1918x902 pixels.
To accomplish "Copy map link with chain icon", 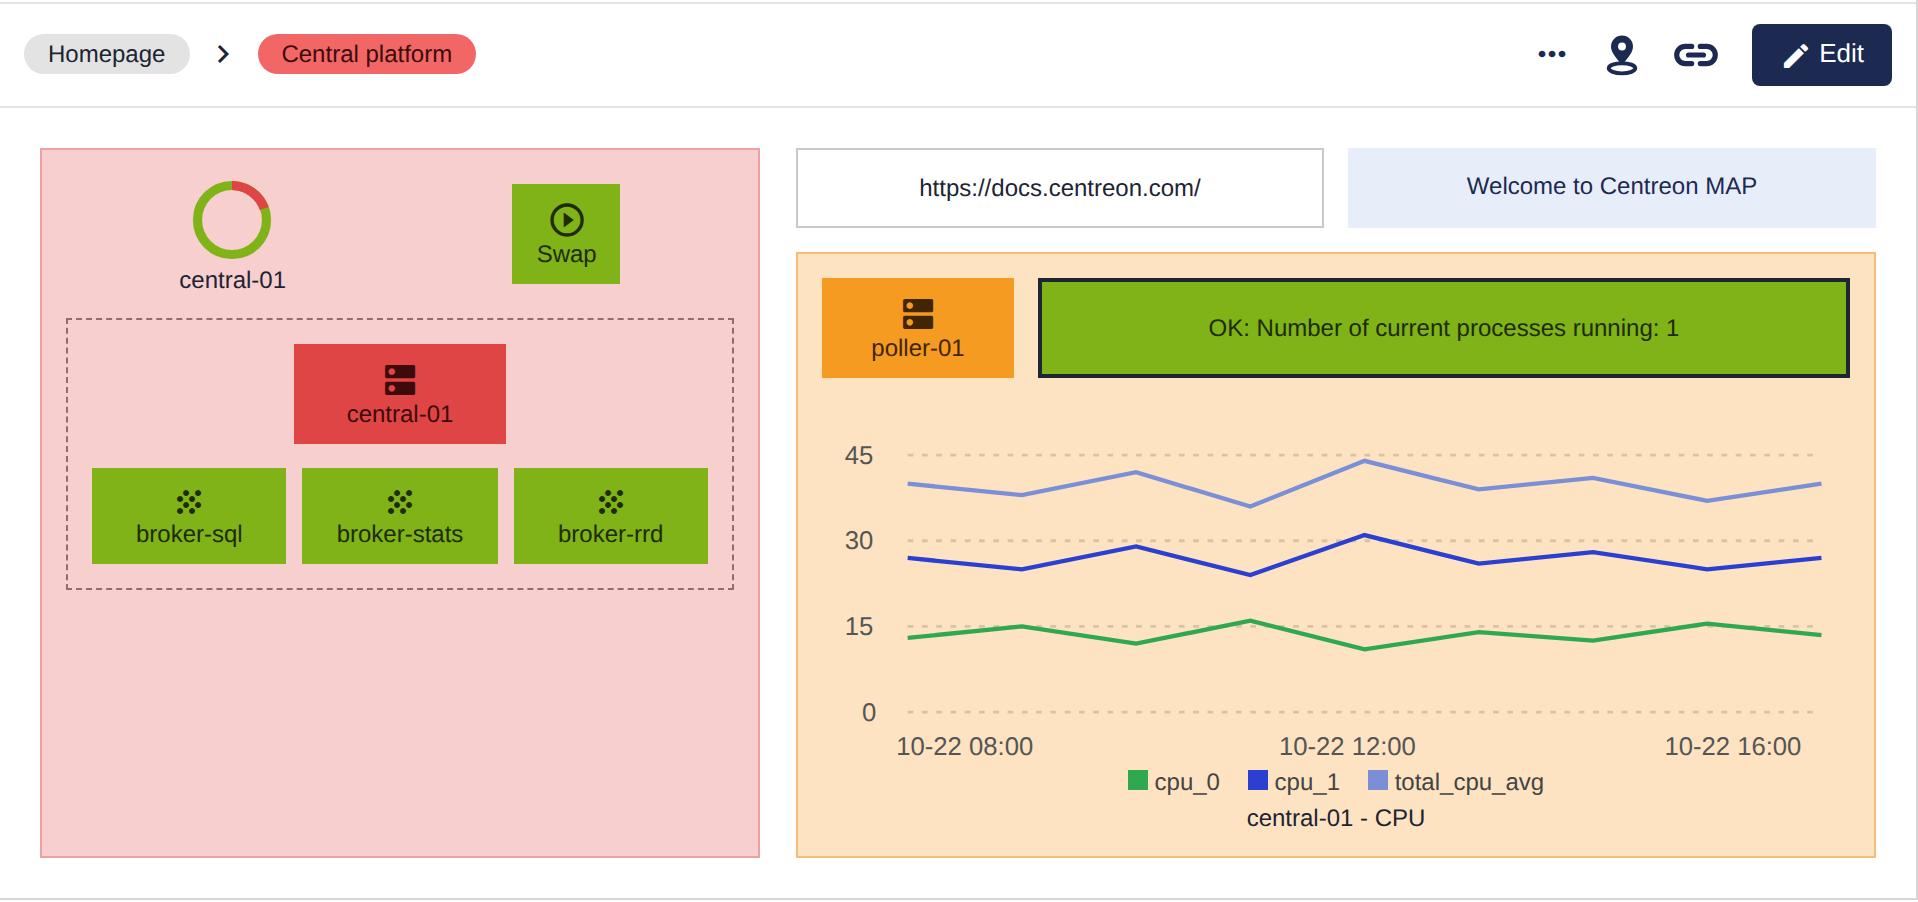I will click(1695, 55).
